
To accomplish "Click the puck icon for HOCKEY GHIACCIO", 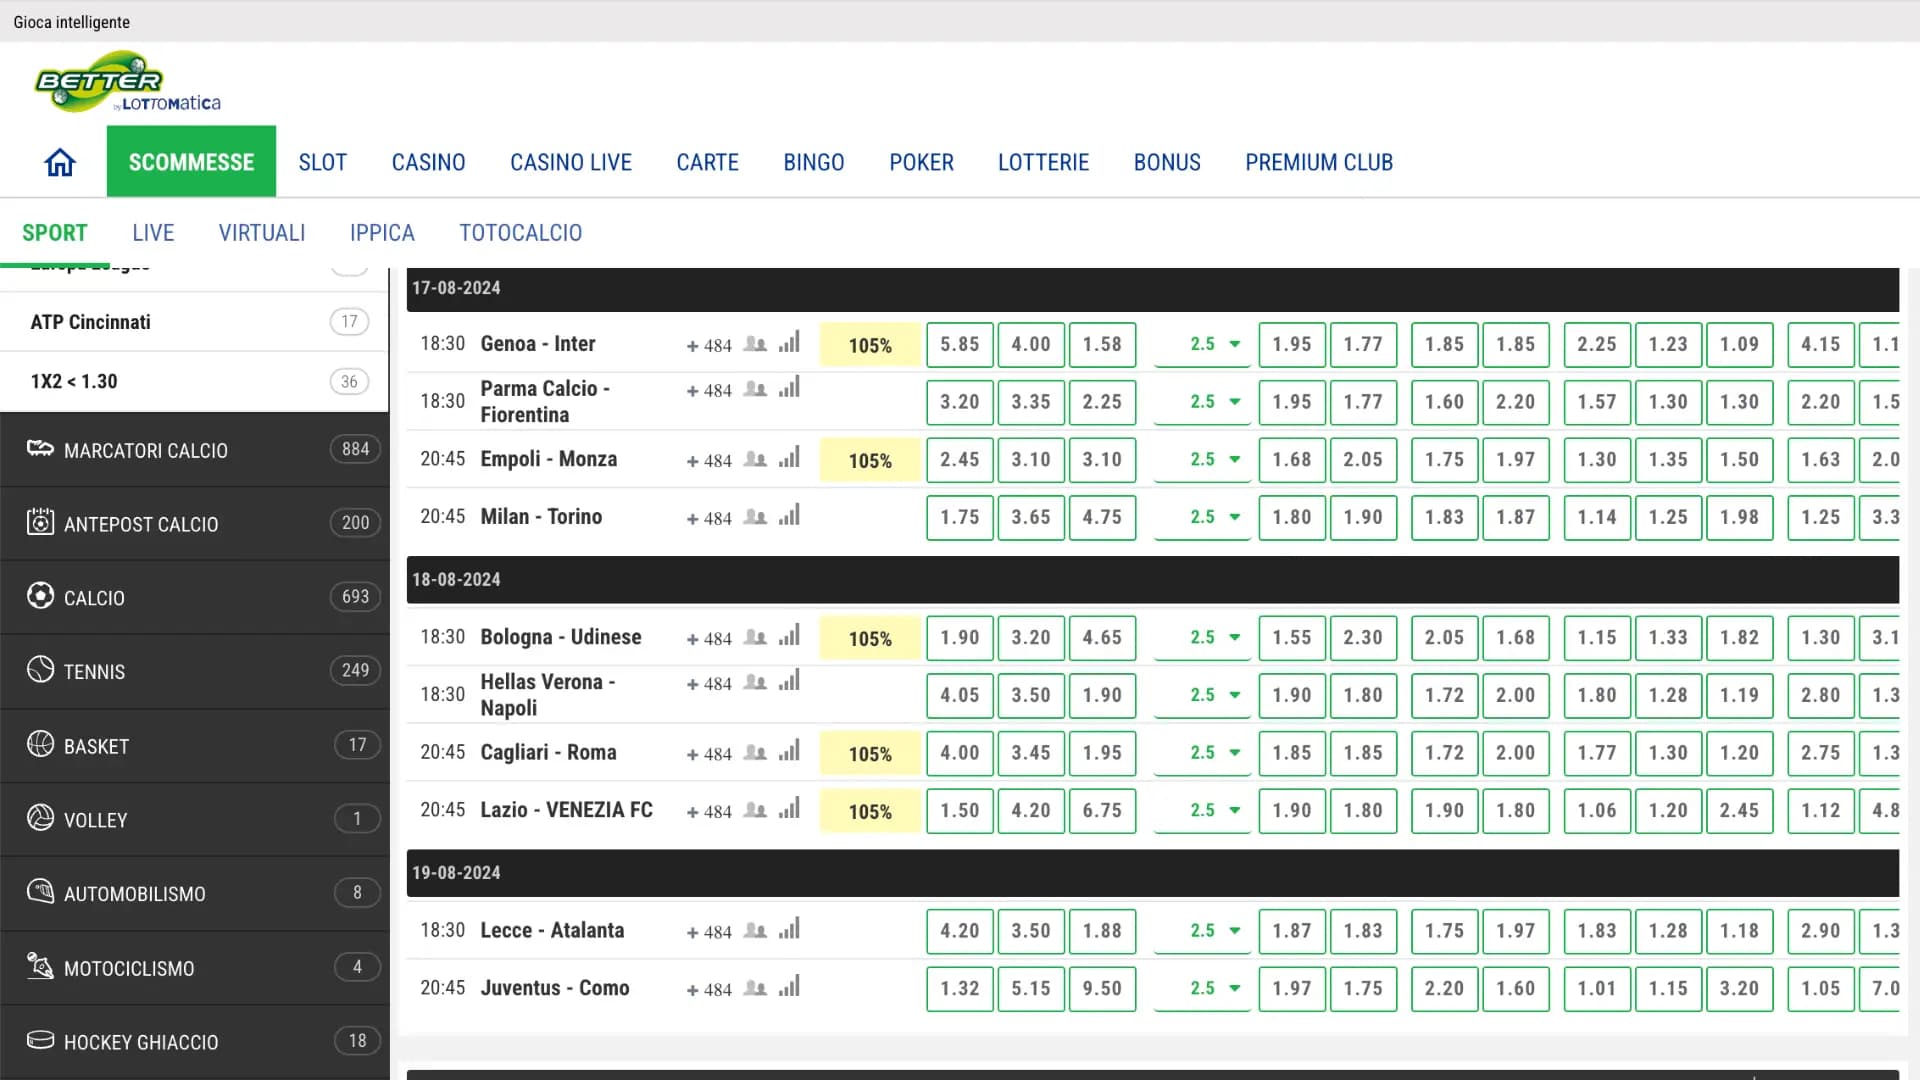I will (40, 1041).
